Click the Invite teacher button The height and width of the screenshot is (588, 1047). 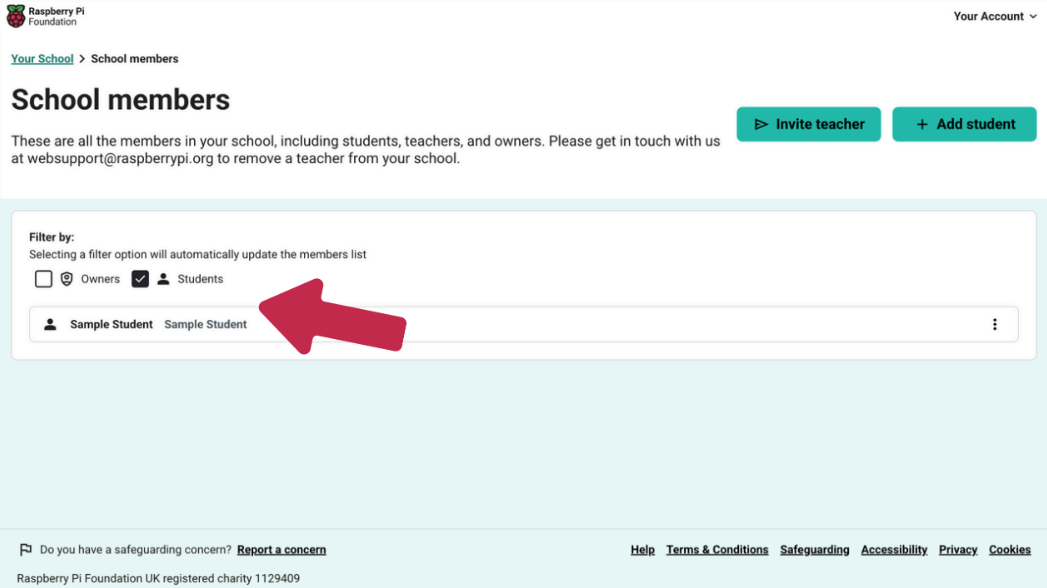coord(808,124)
